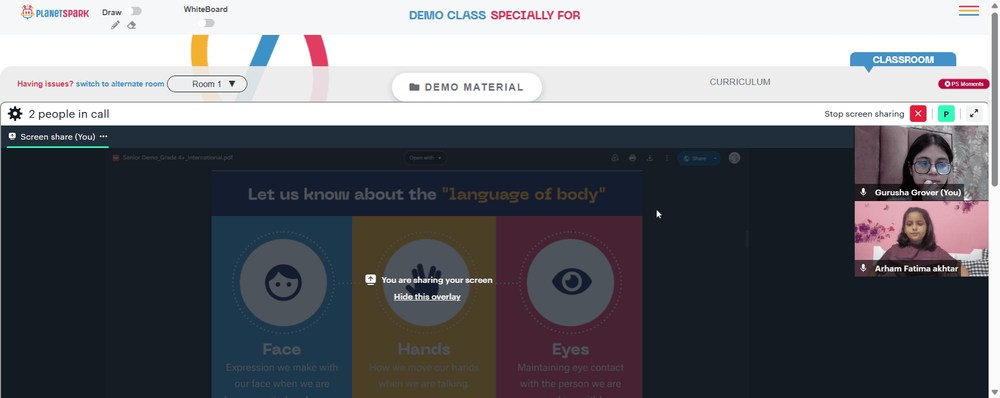The width and height of the screenshot is (1000, 398).
Task: Click Gurusha Grover microphone icon
Action: pos(864,192)
